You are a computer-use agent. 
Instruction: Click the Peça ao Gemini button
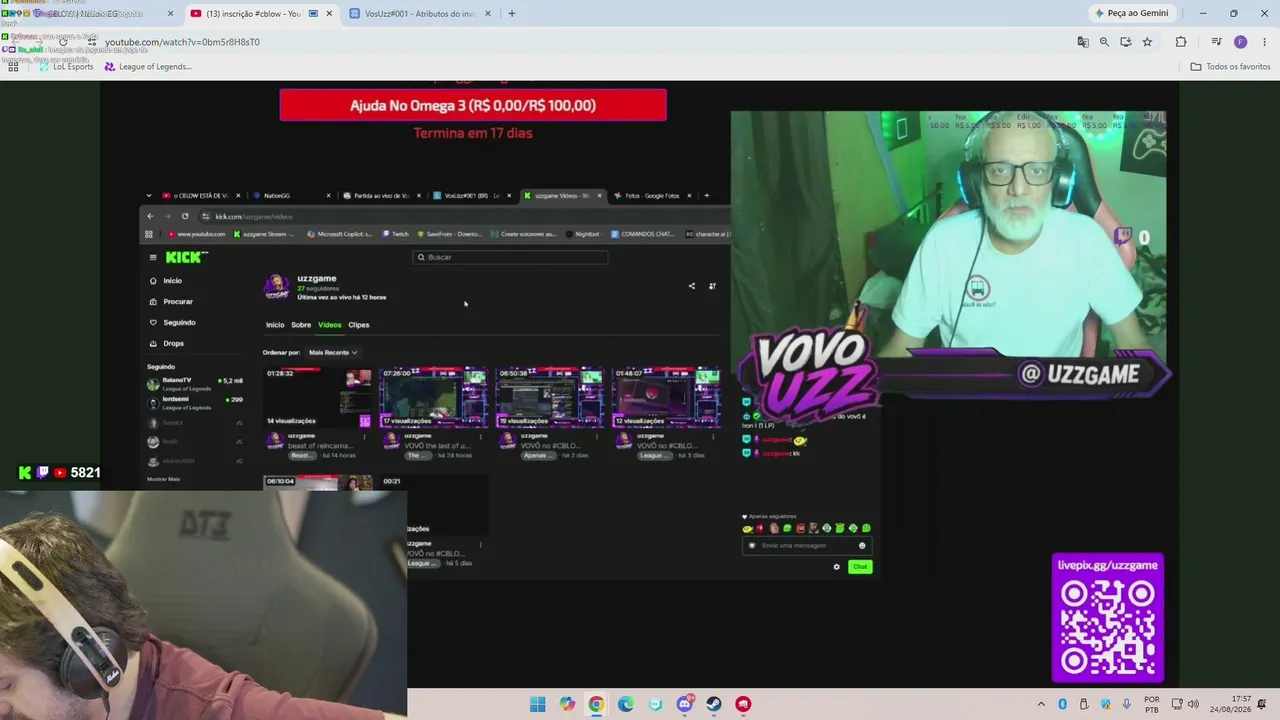tap(1132, 13)
